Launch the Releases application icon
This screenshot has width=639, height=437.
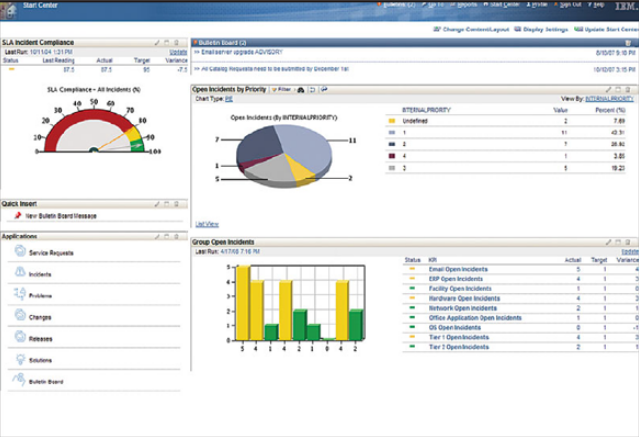[21, 336]
